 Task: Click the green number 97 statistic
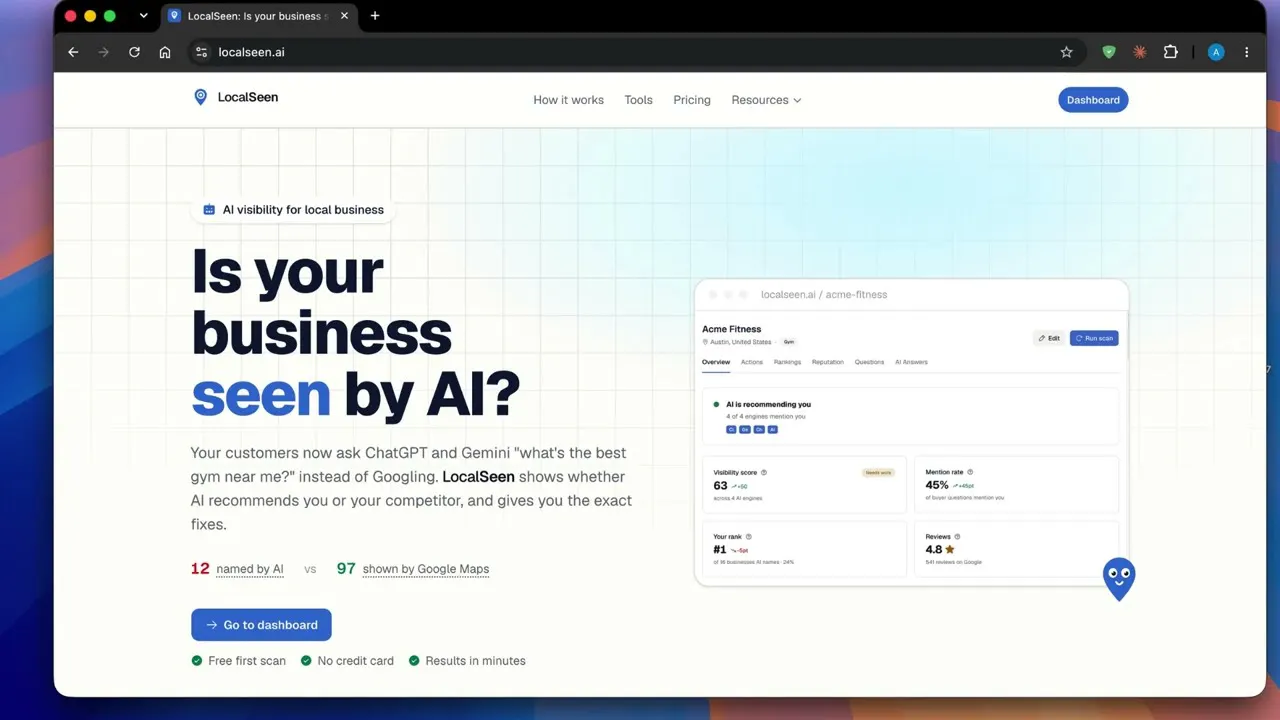click(346, 568)
